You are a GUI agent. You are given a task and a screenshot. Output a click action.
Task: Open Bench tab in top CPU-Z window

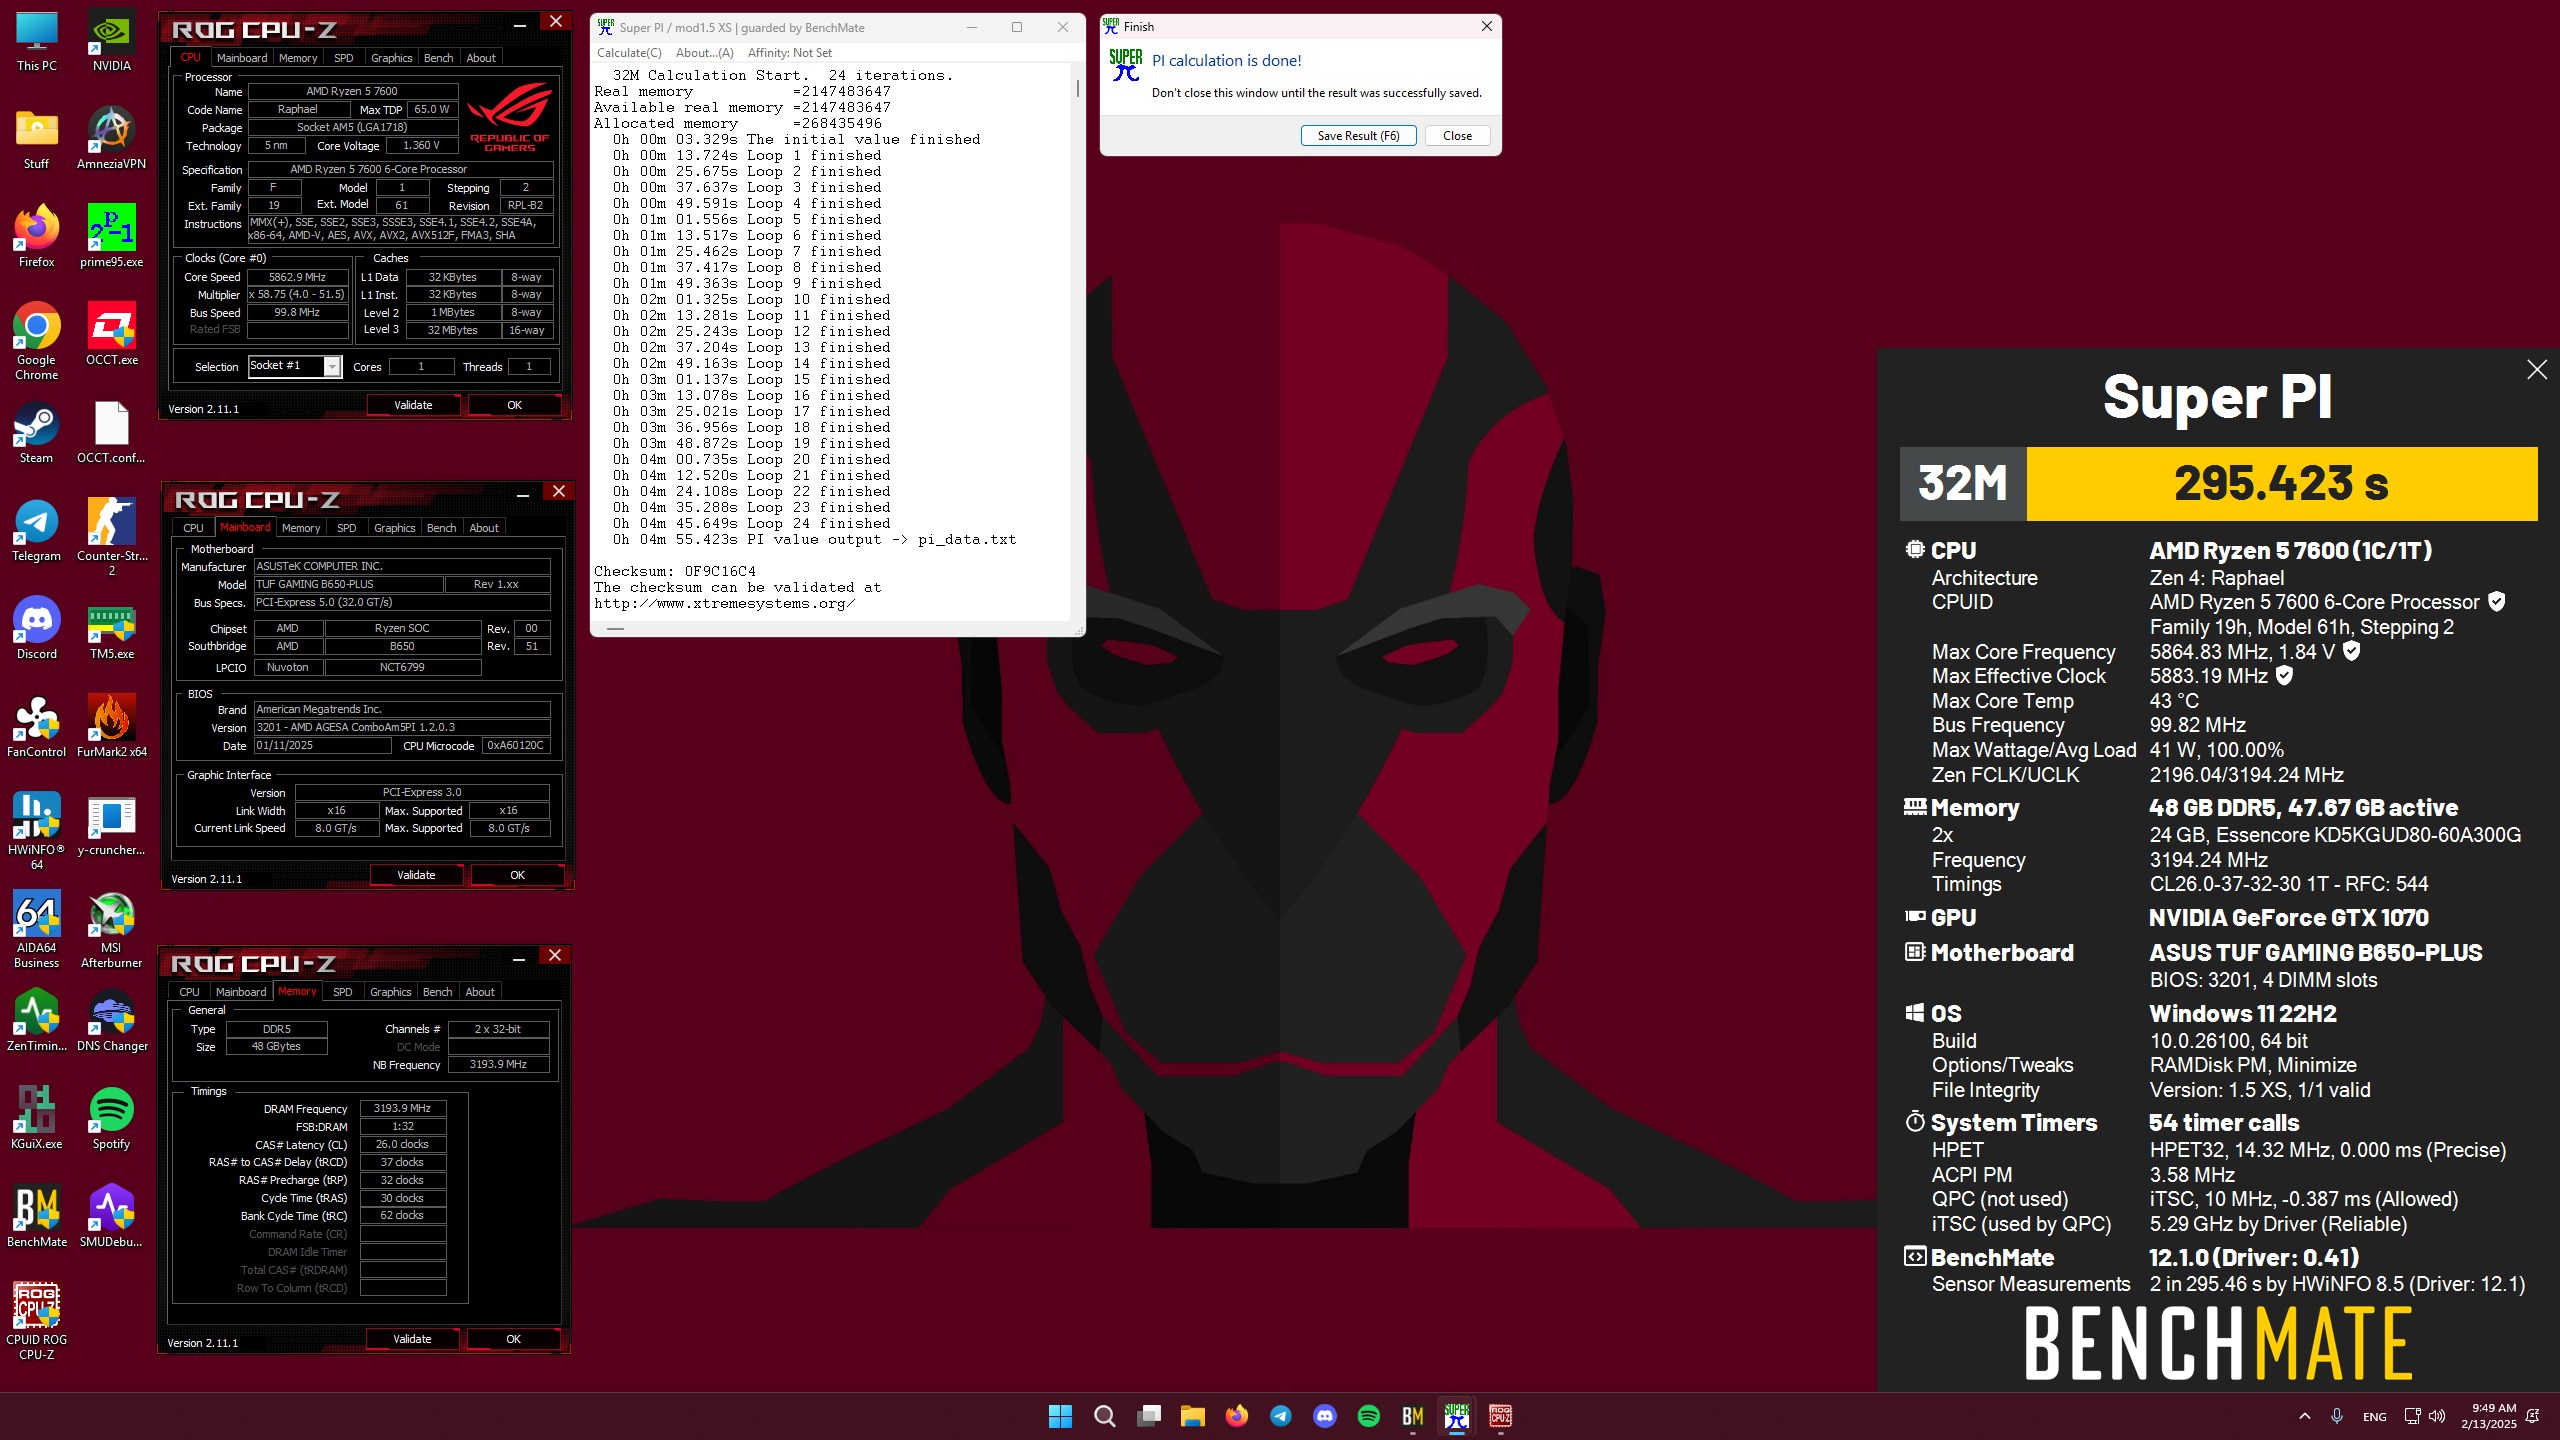coord(438,58)
